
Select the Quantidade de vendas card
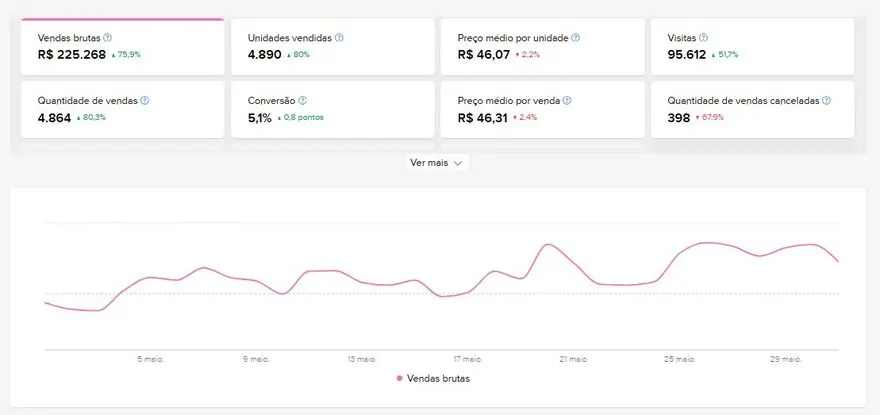point(122,110)
